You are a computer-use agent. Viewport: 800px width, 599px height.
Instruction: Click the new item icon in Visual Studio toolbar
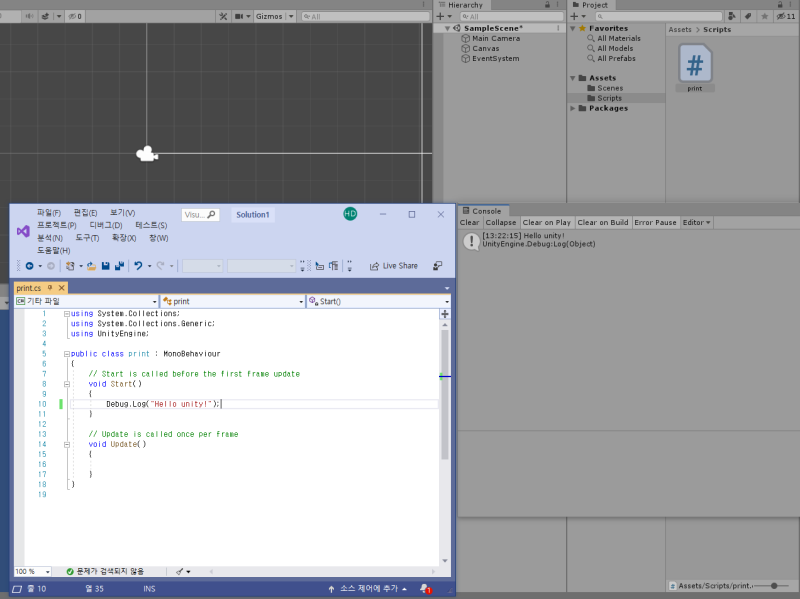point(70,266)
